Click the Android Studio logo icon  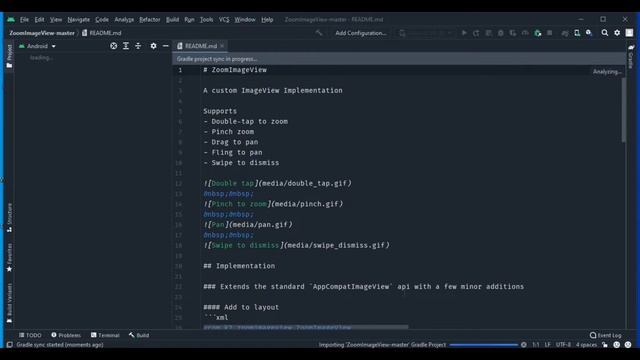click(11, 20)
